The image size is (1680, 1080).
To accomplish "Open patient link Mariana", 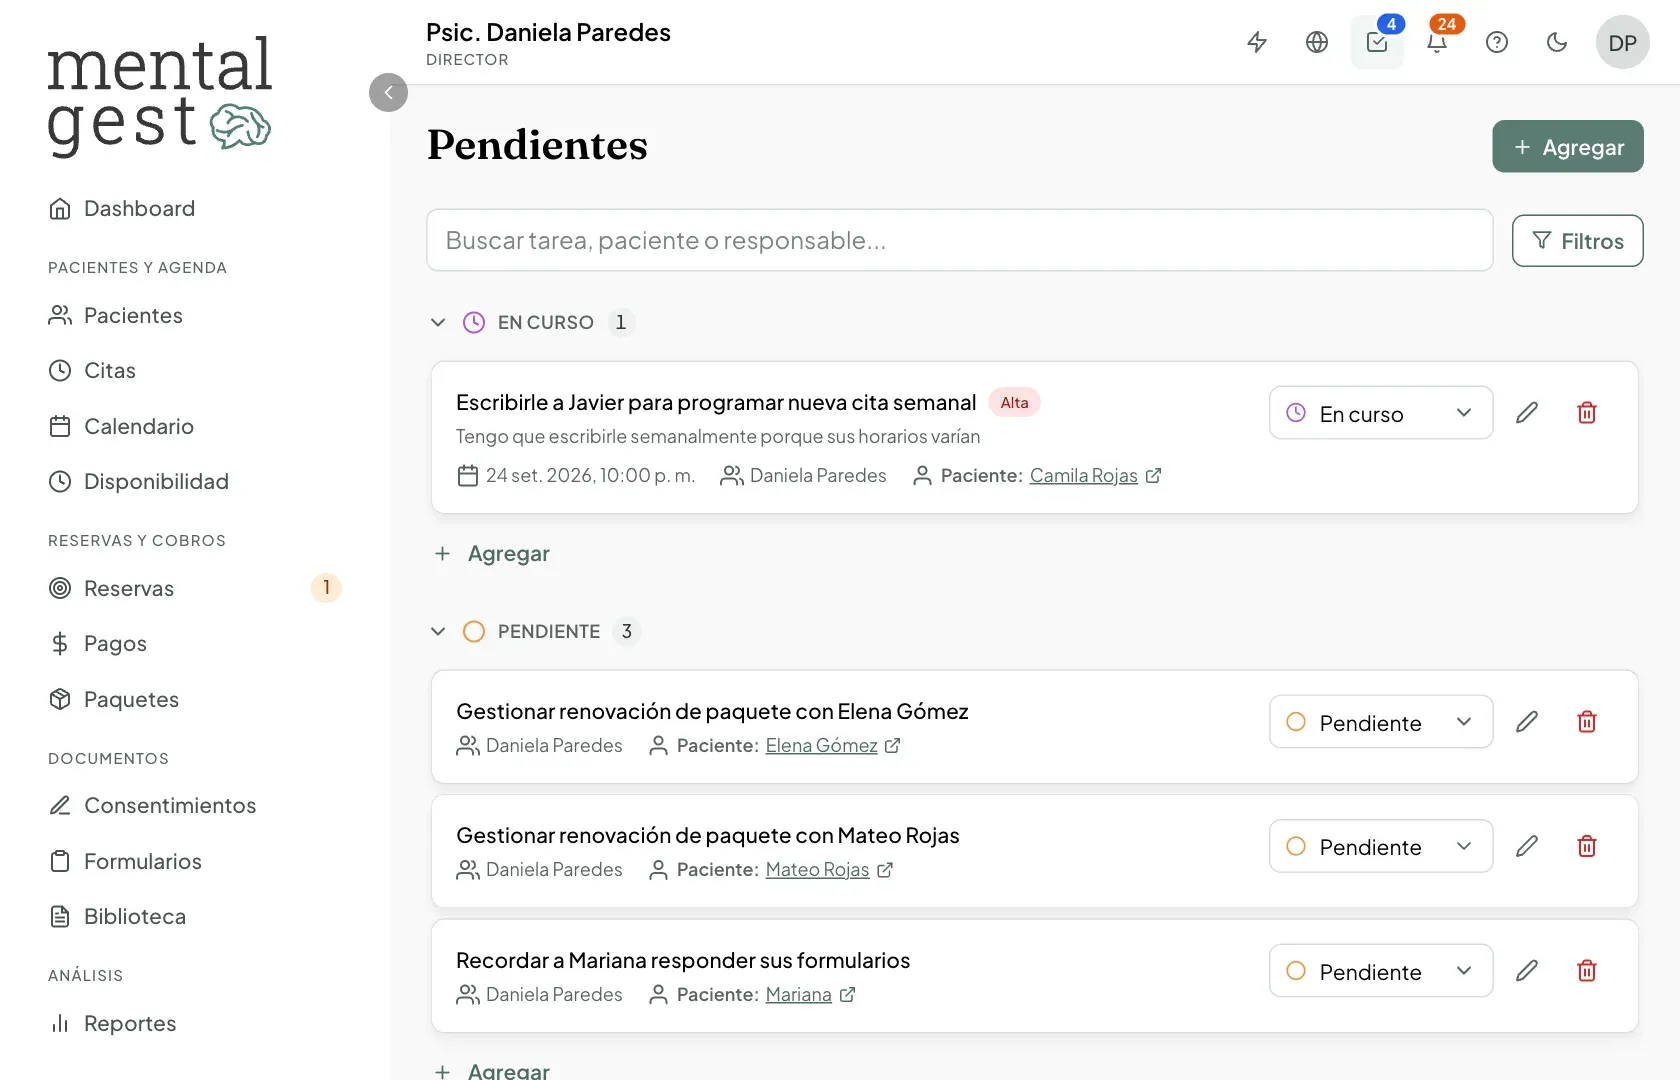I will pos(799,995).
